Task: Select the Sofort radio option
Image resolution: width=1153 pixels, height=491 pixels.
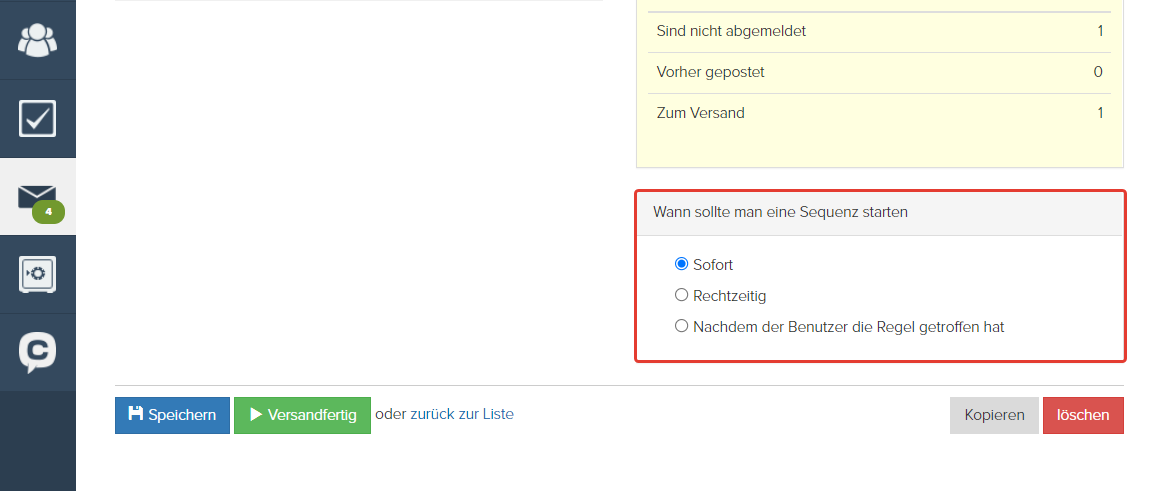Action: (681, 264)
